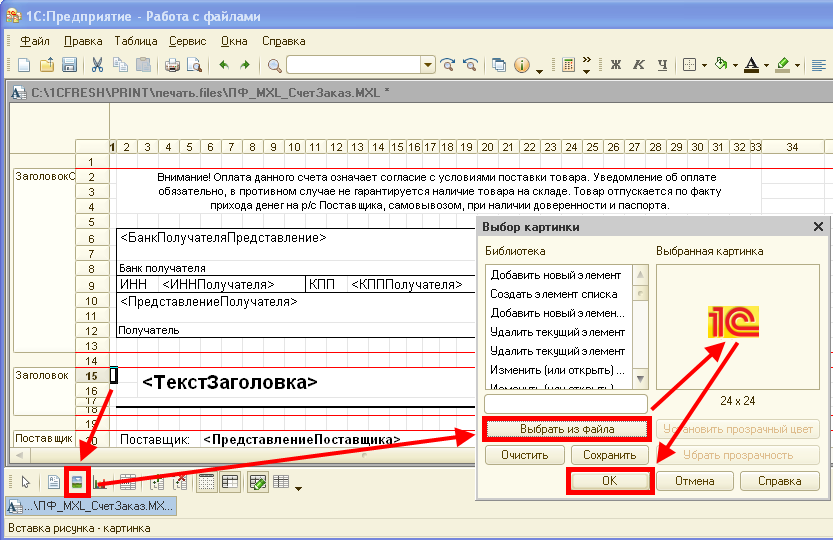The image size is (833, 540).
Task: Click the Очистить button
Action: click(x=524, y=455)
